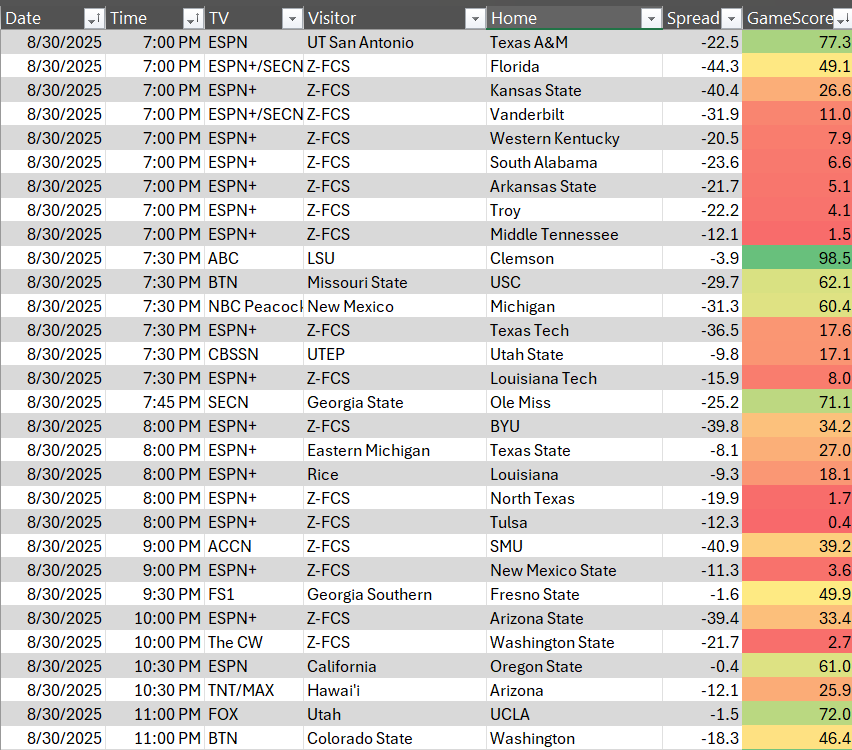Open the Spread column filter dropdown
The image size is (852, 750).
[x=732, y=19]
